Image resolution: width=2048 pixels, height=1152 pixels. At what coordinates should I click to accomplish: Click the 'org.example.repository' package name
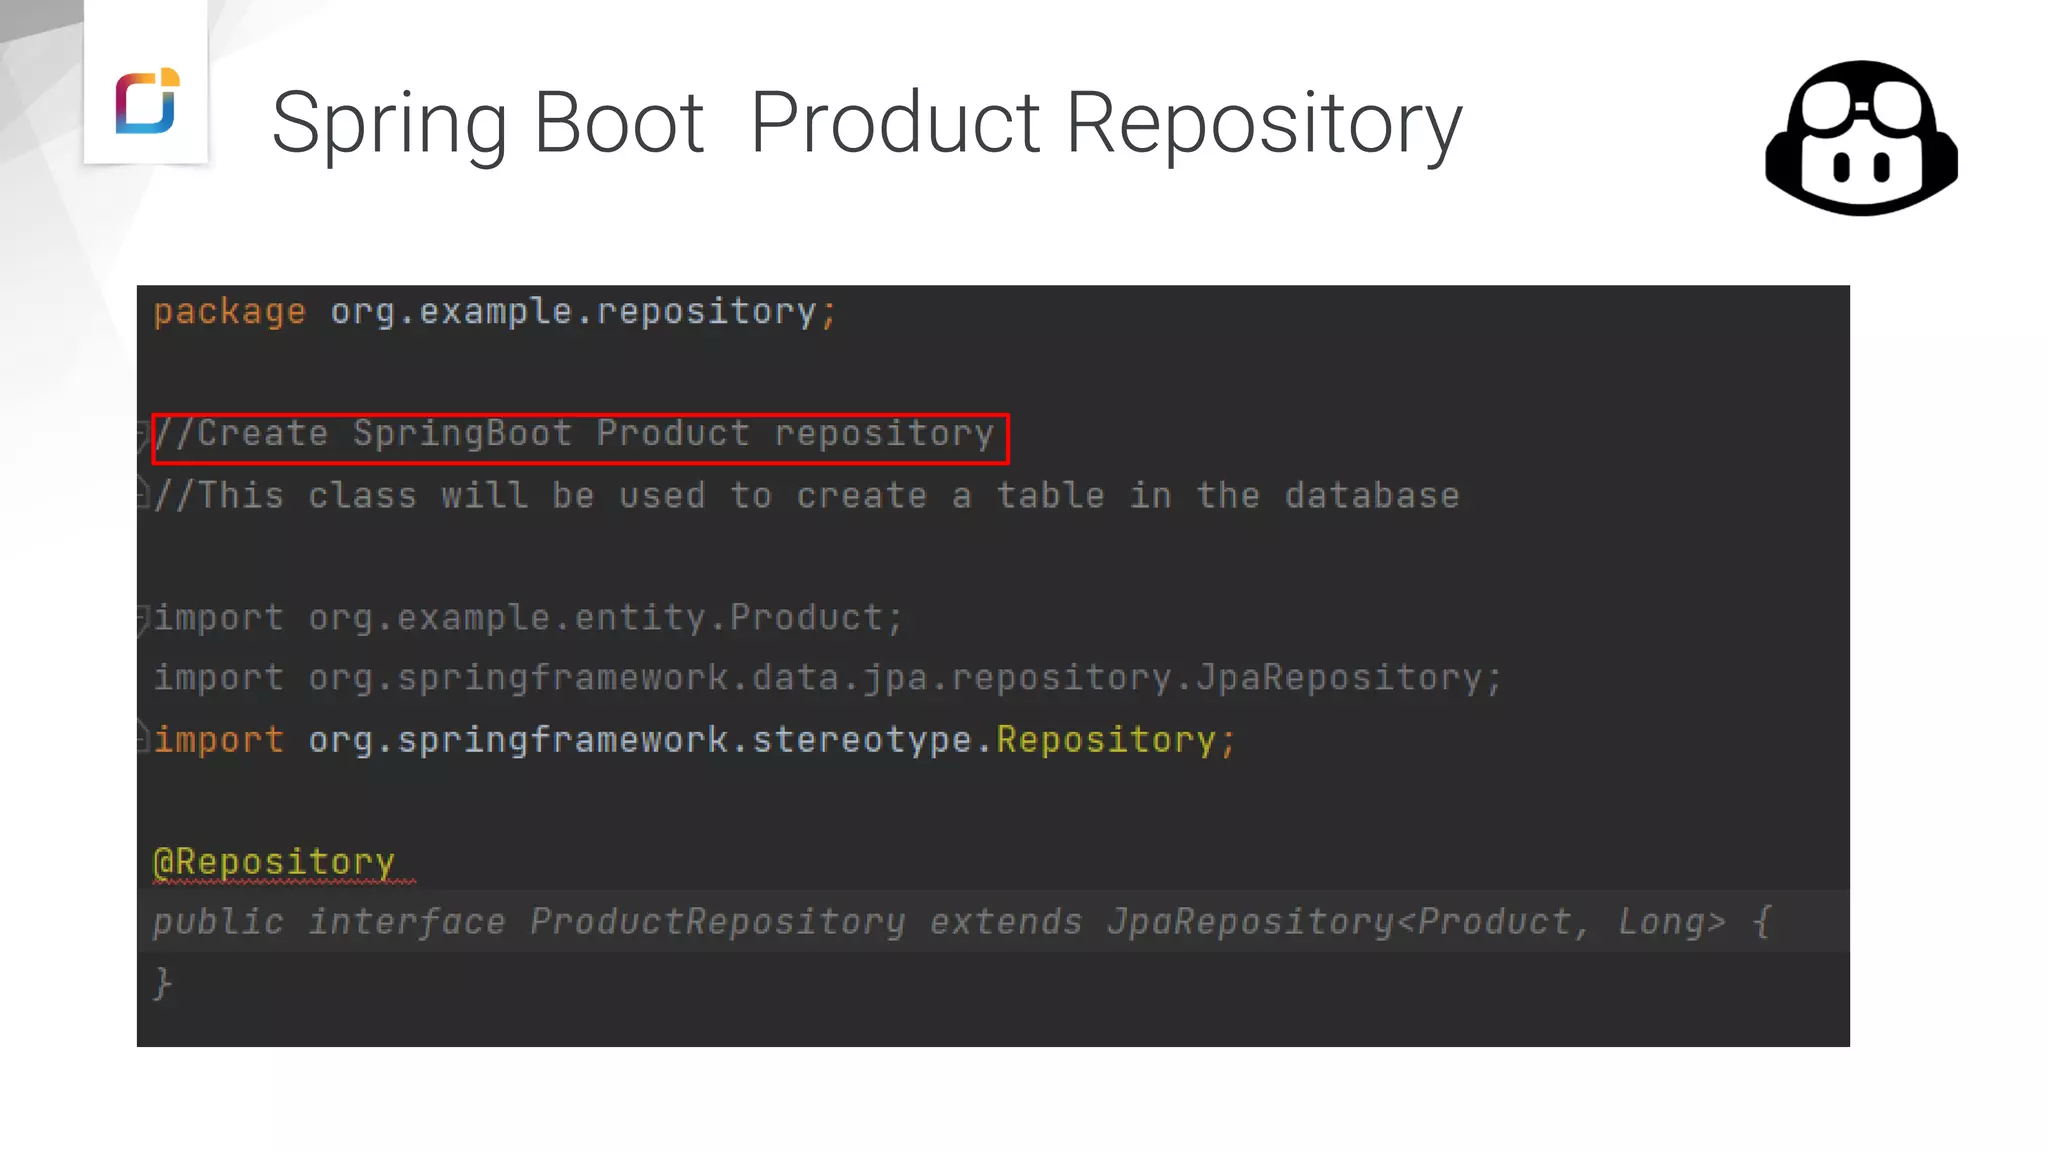574,312
